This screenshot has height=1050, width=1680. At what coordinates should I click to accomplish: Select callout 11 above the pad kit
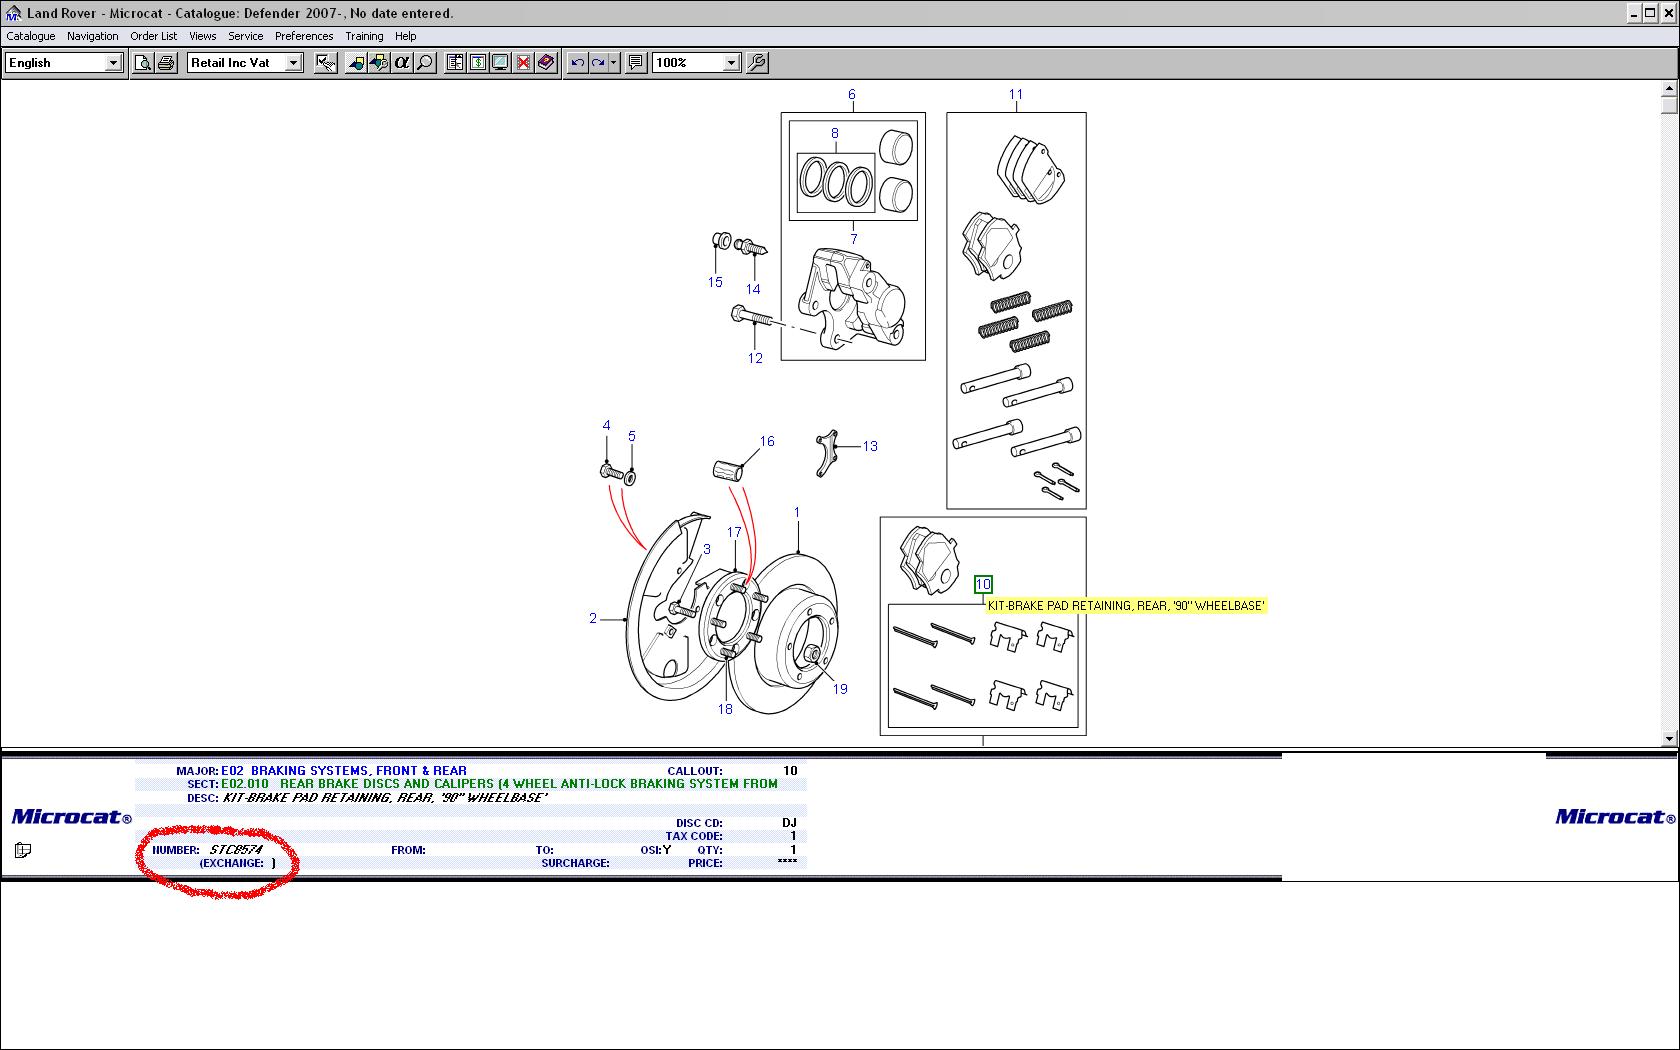click(x=1016, y=95)
